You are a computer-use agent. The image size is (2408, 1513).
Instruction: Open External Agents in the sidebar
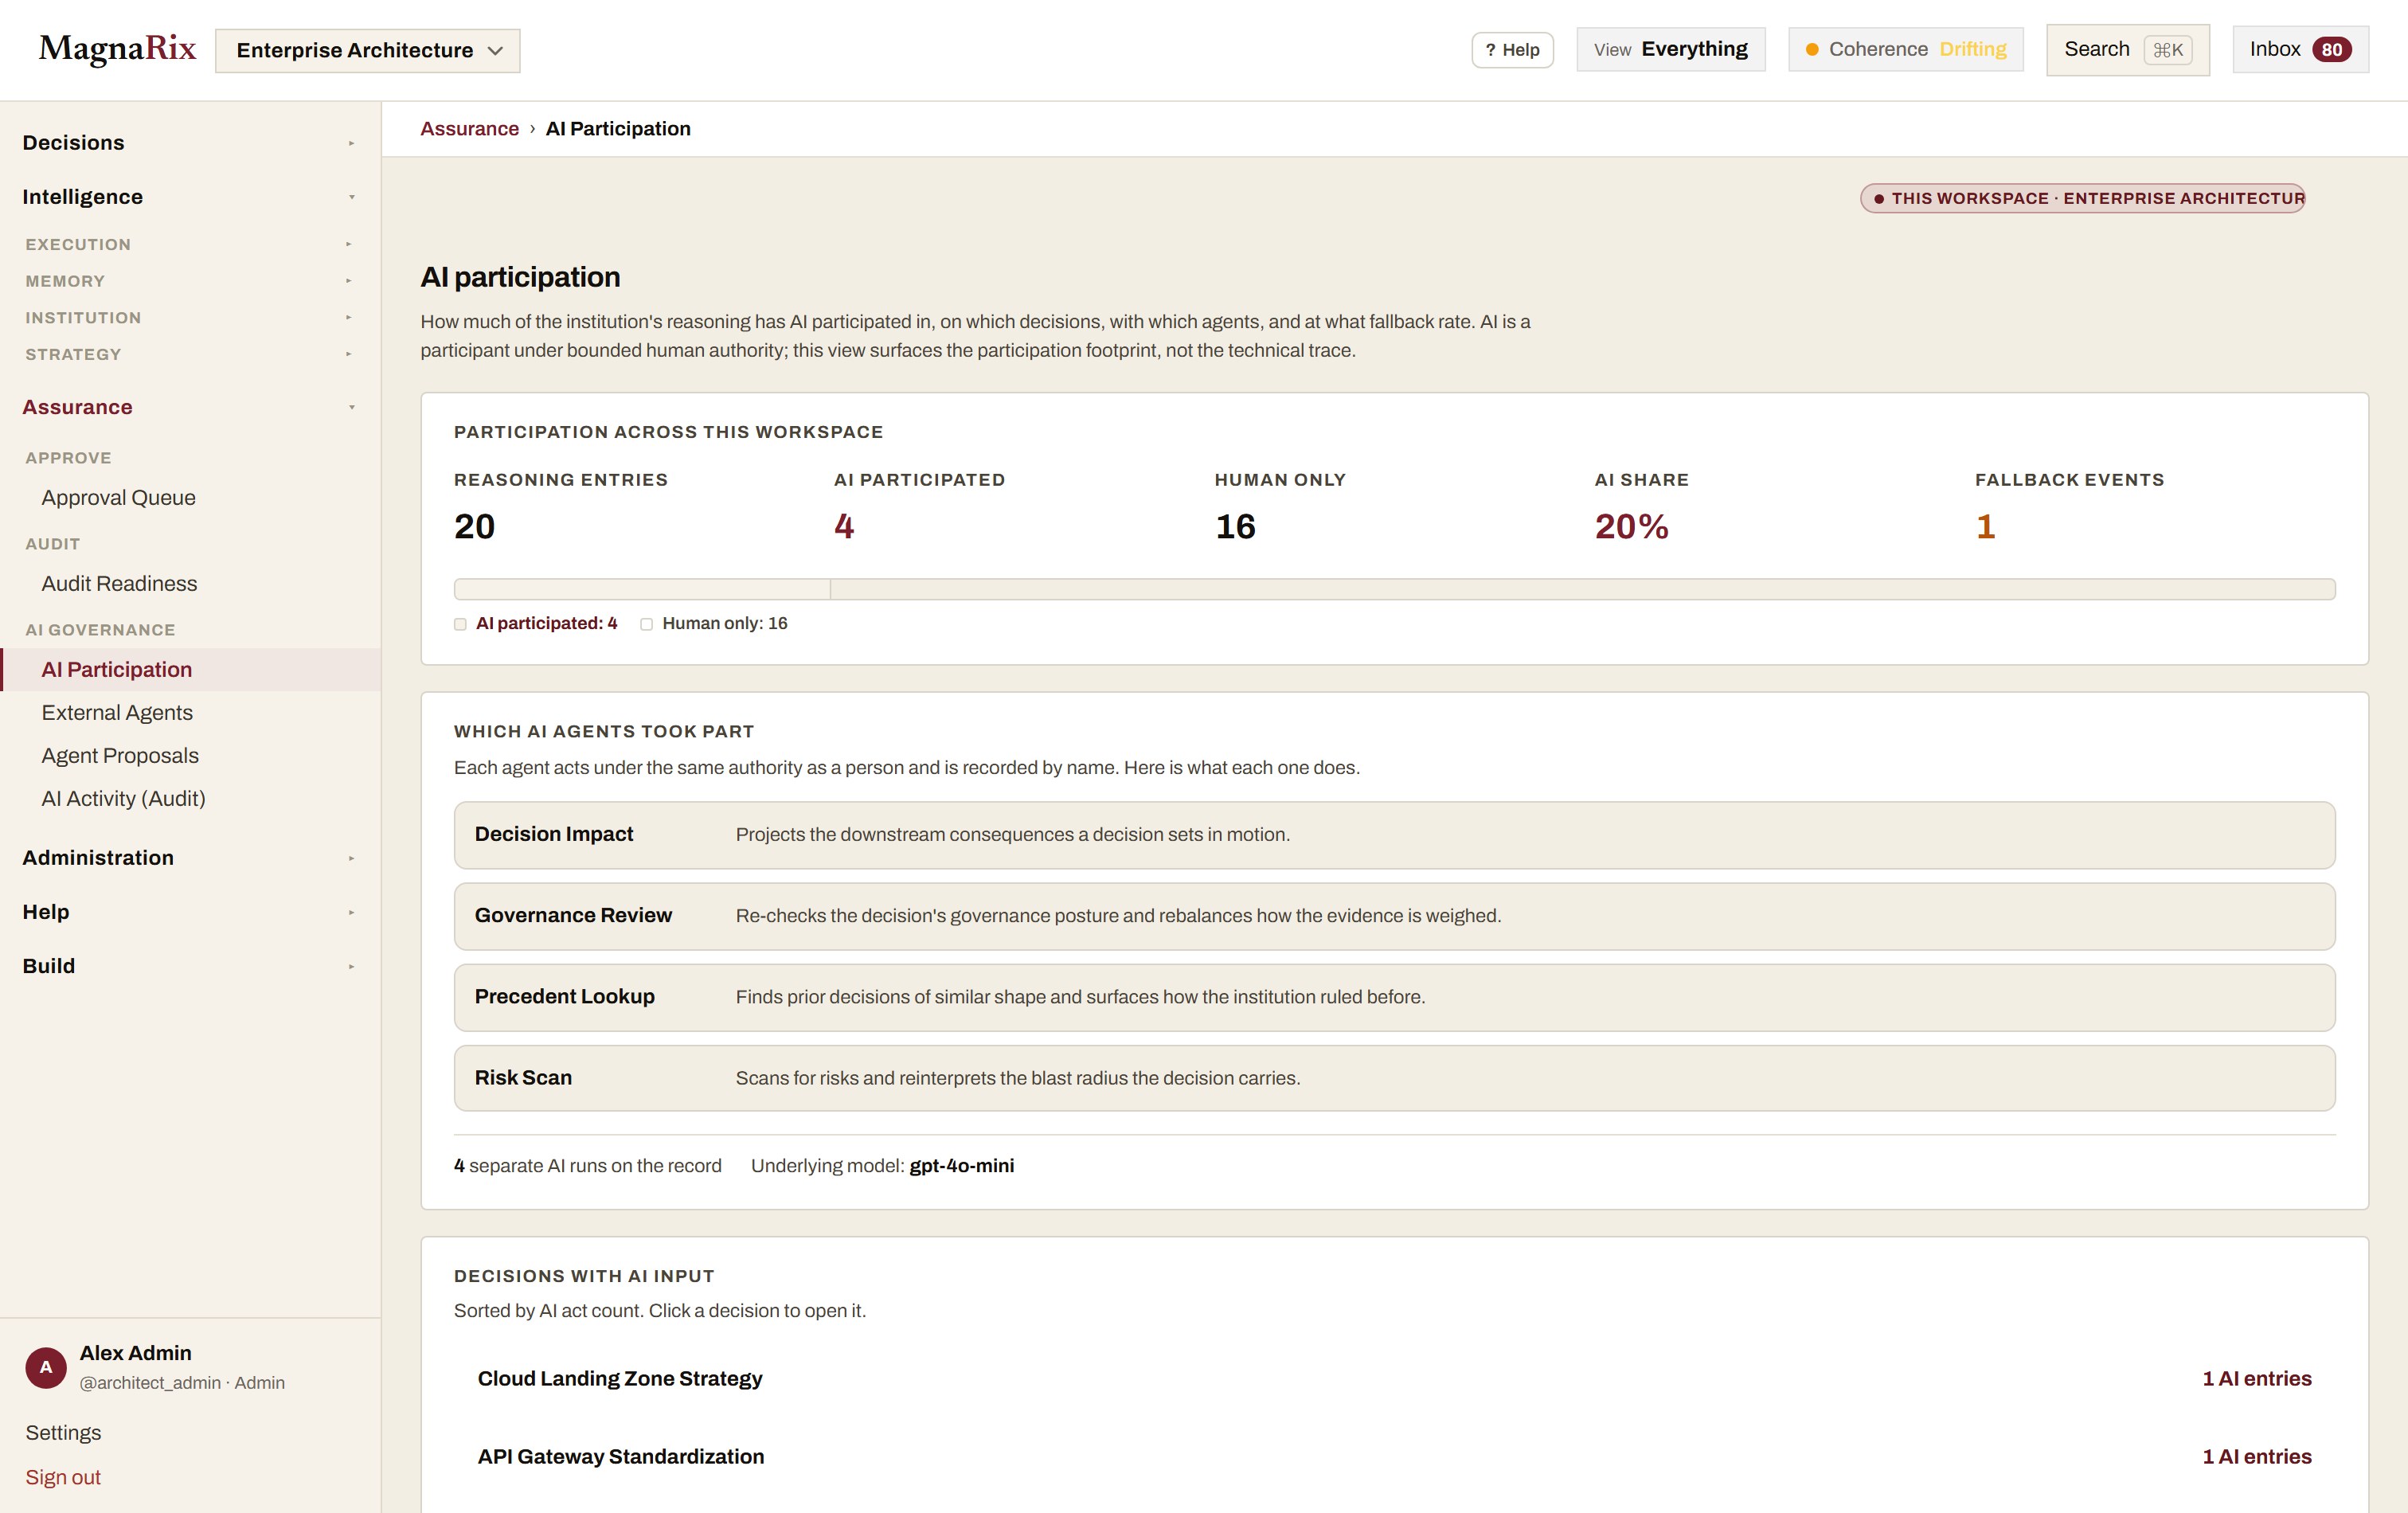pyautogui.click(x=117, y=712)
